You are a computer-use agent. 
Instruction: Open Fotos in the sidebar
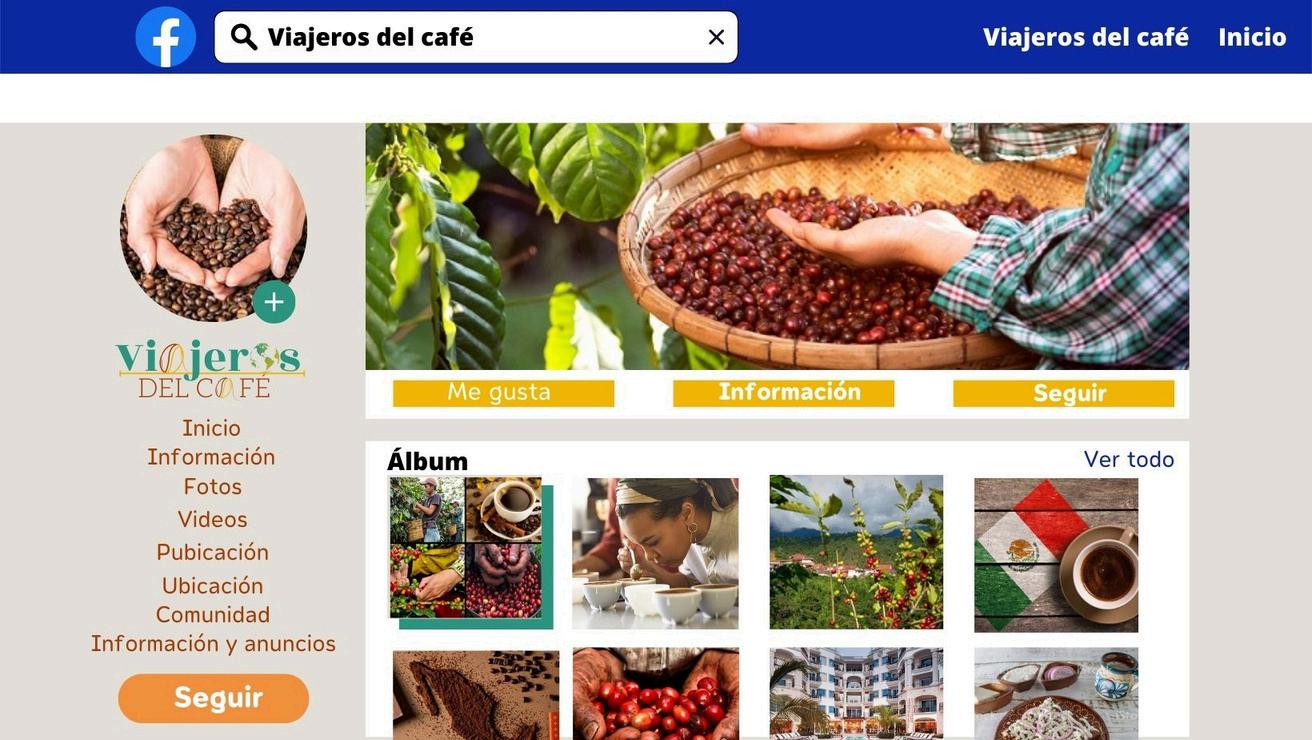click(x=212, y=487)
